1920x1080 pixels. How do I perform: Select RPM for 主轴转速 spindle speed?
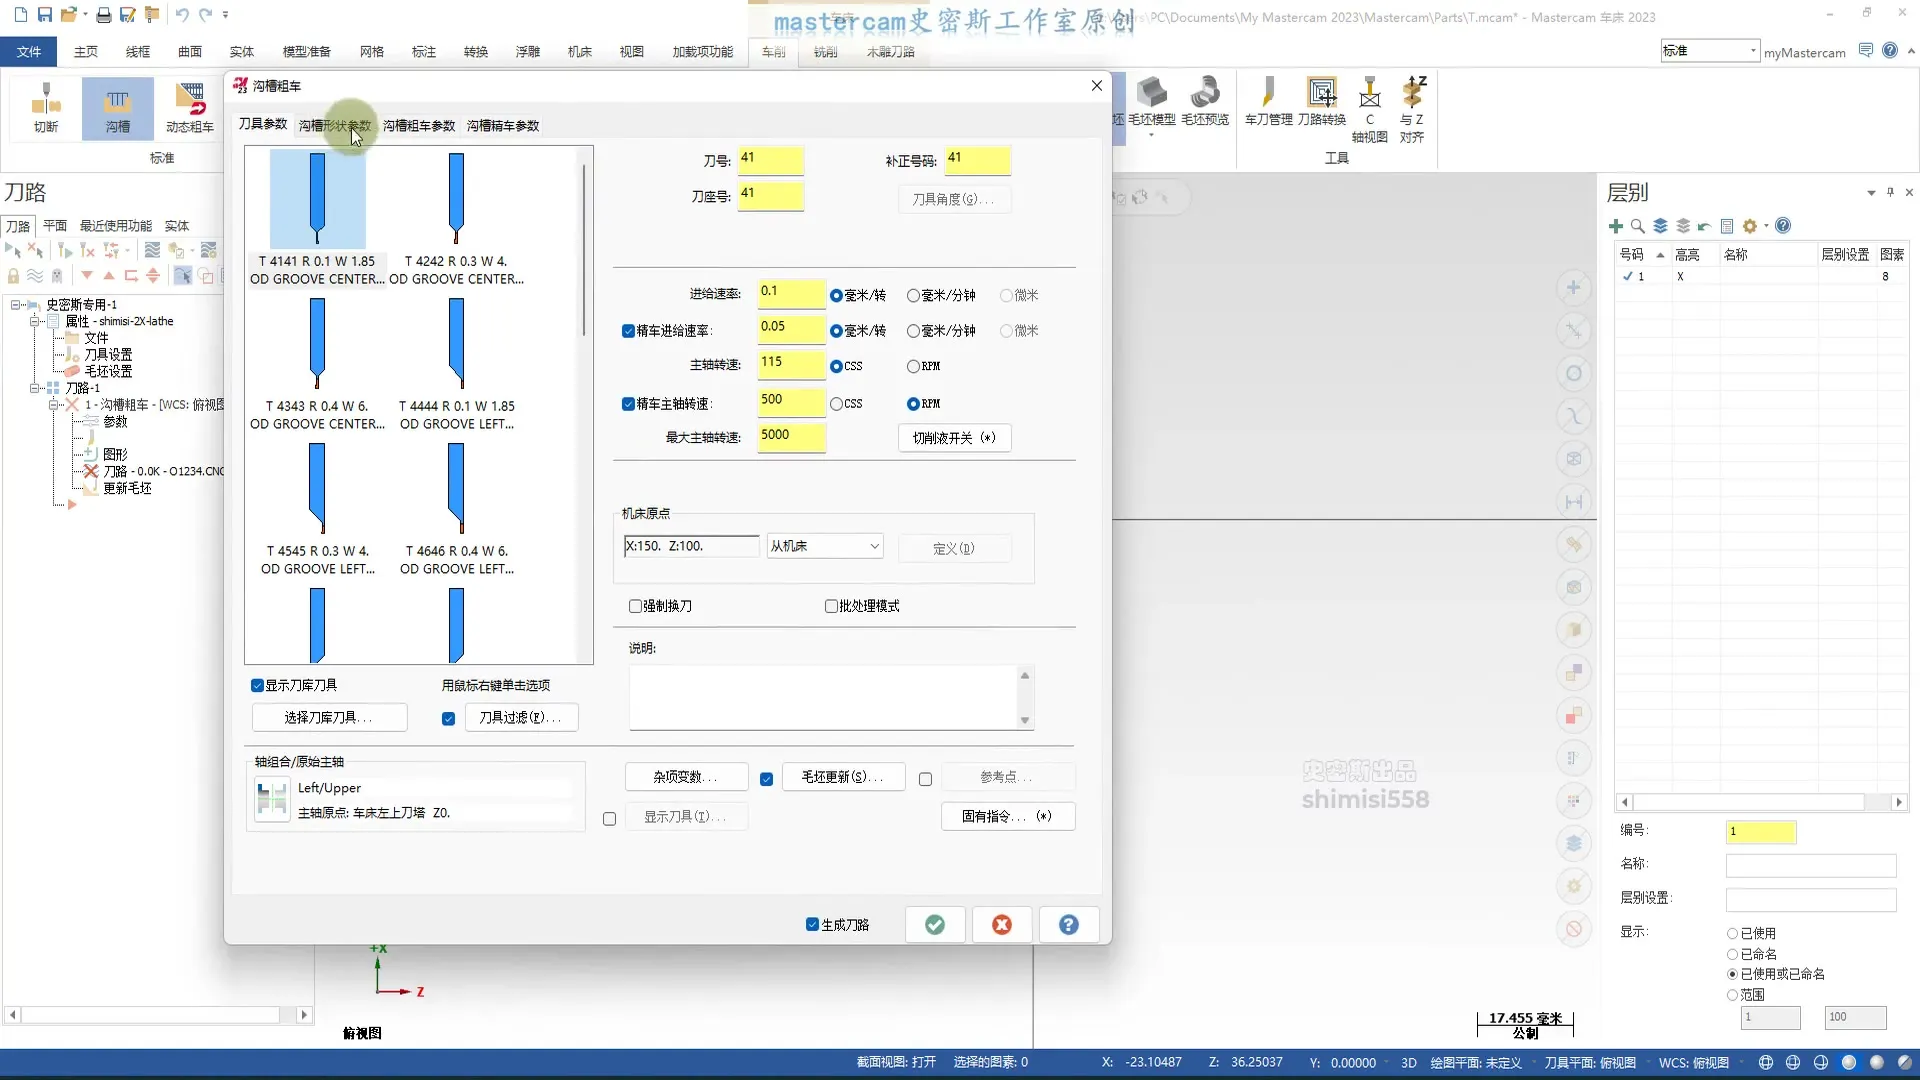pyautogui.click(x=913, y=367)
